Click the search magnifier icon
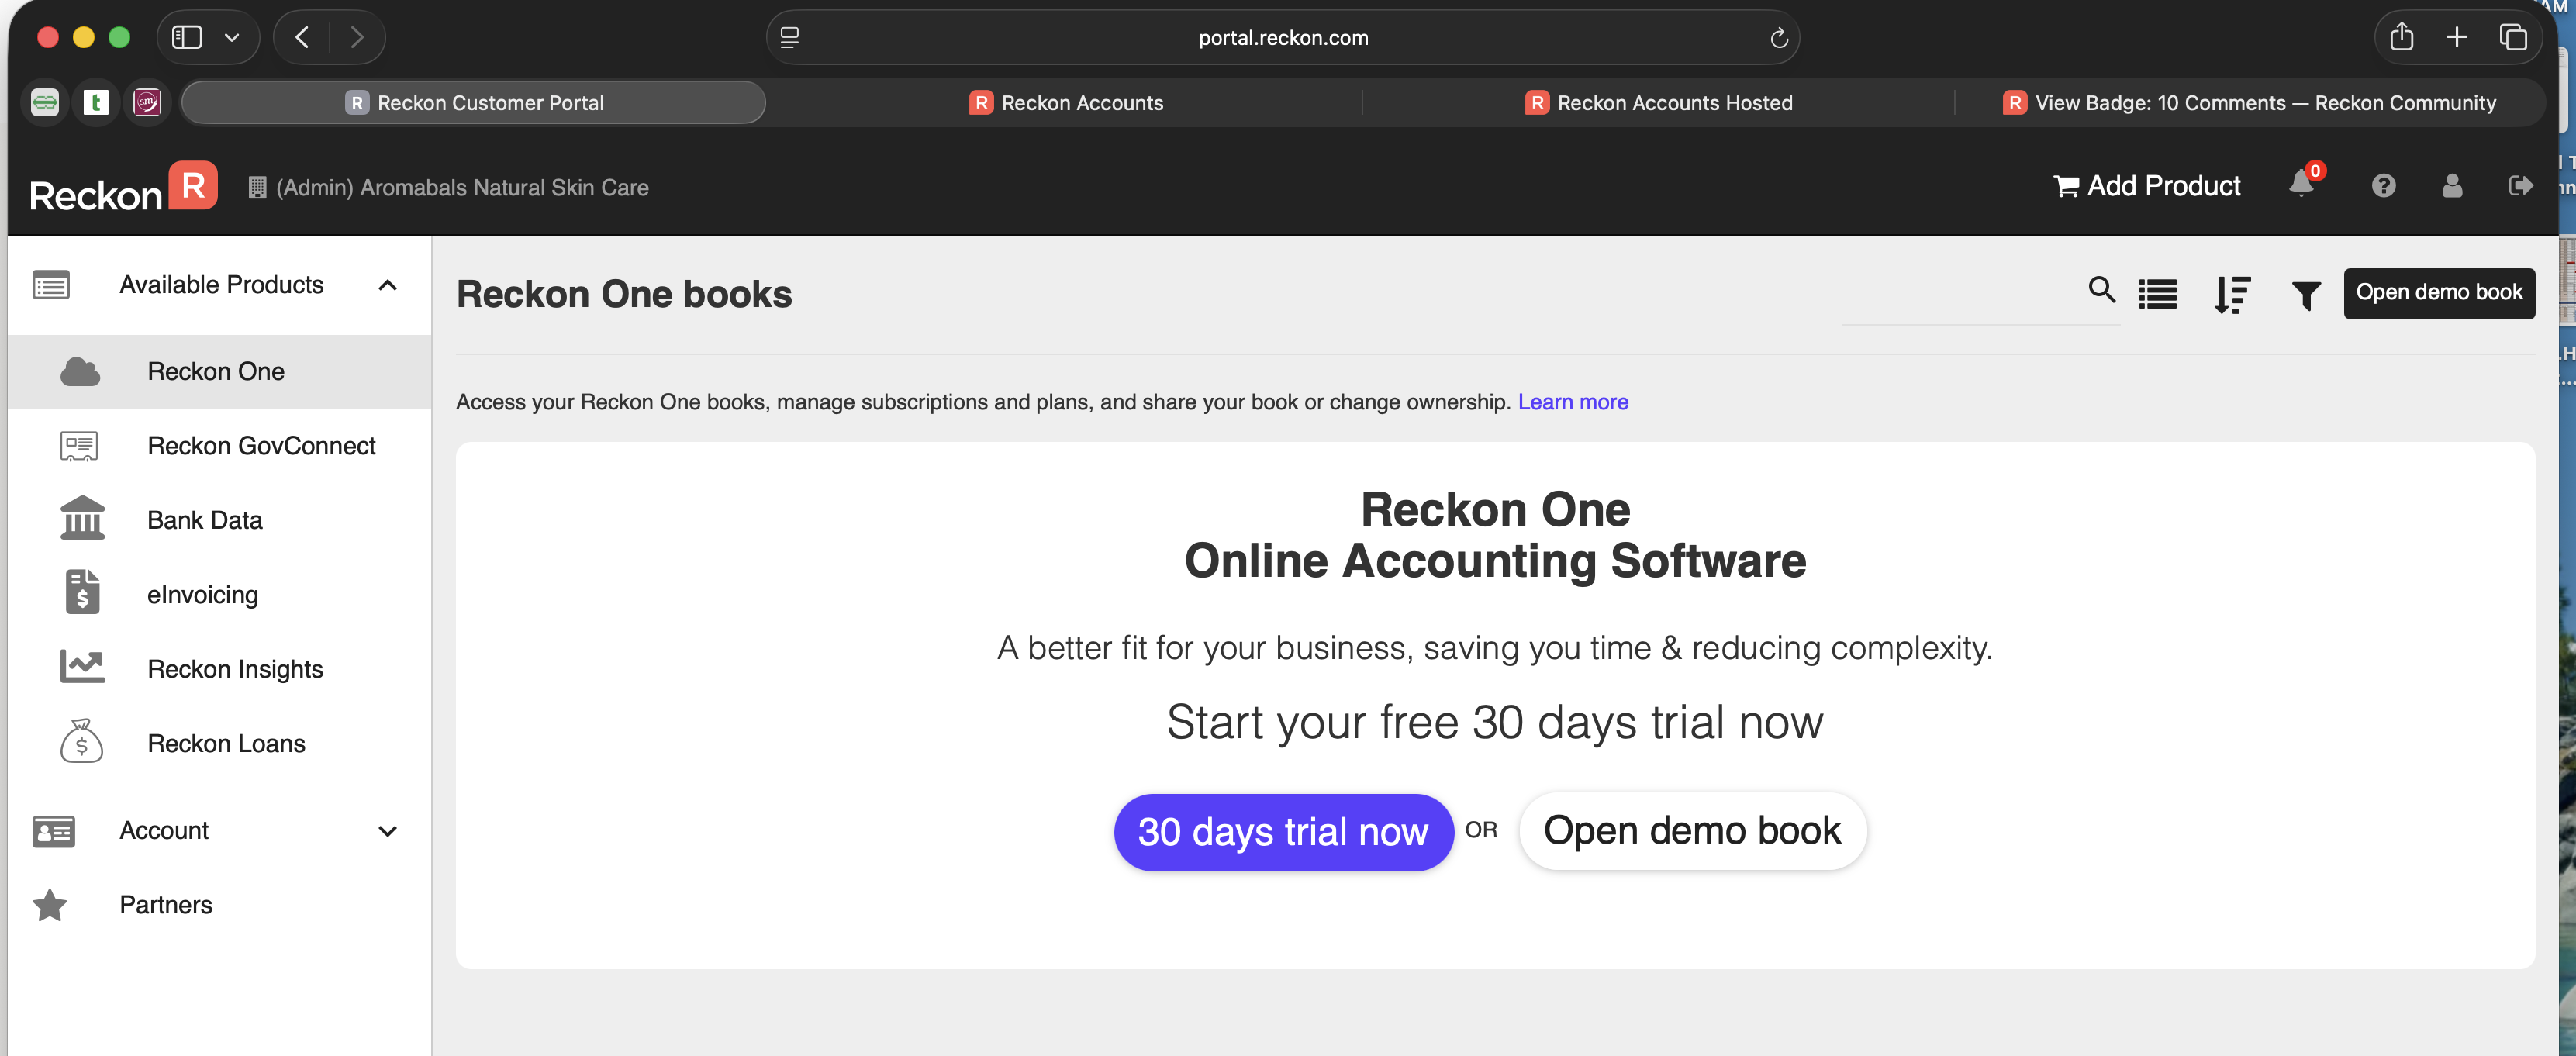 pos(2101,291)
